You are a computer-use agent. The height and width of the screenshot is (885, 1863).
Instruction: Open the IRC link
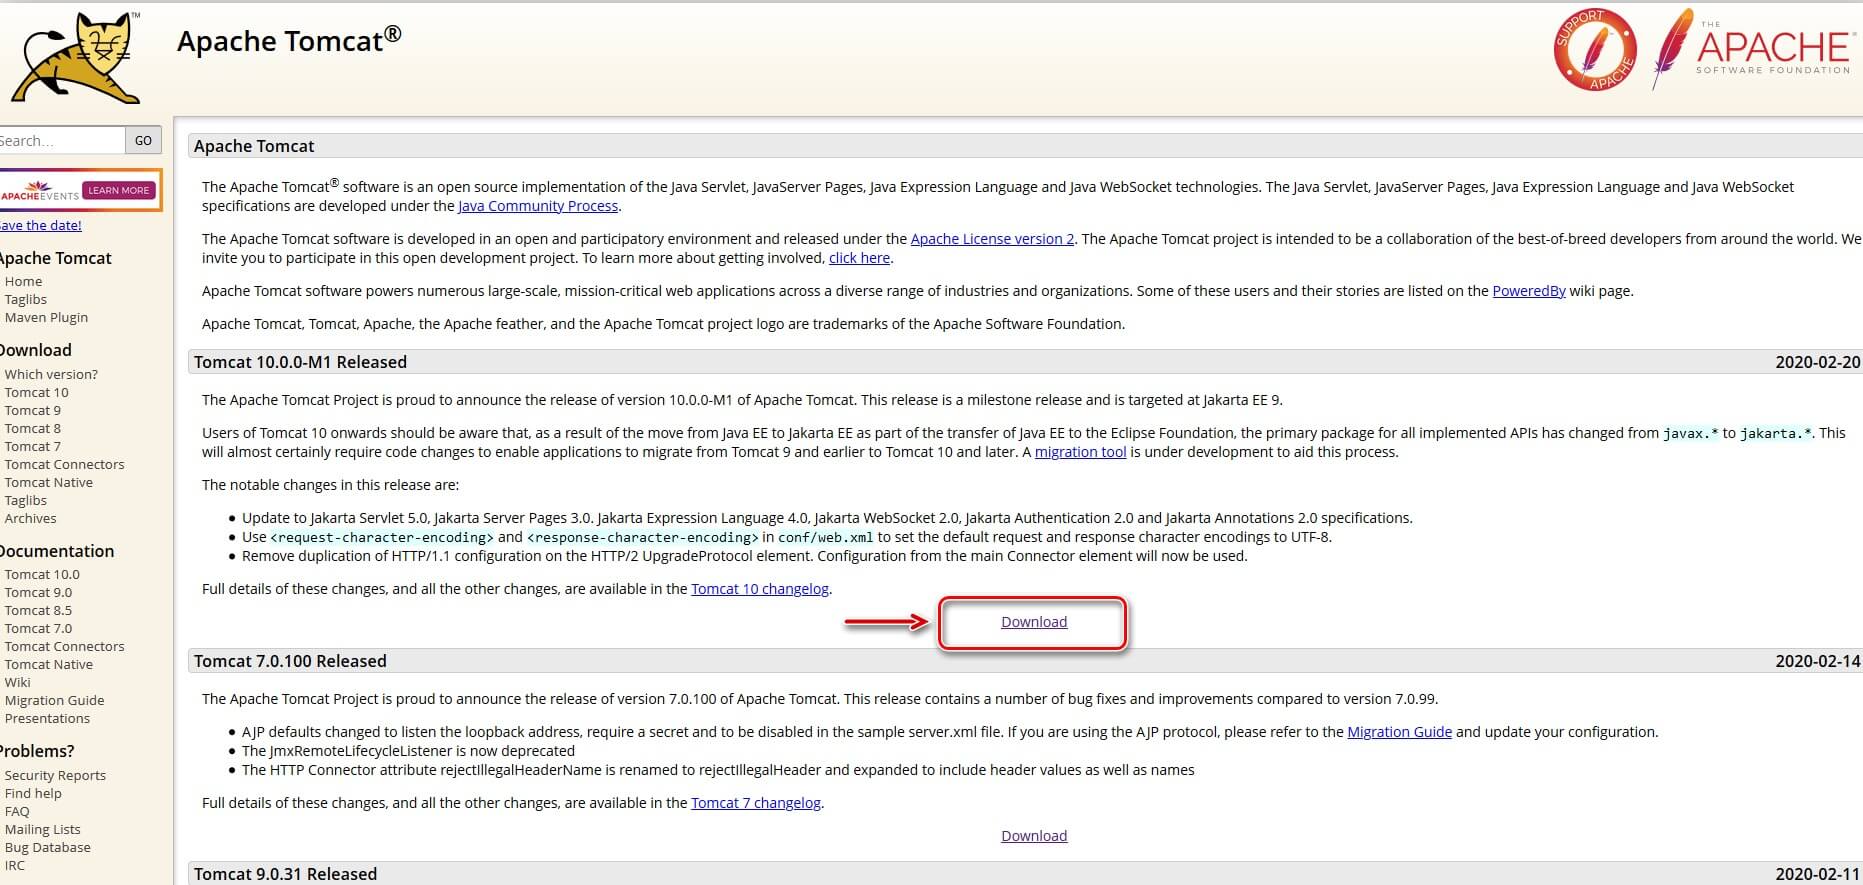15,865
